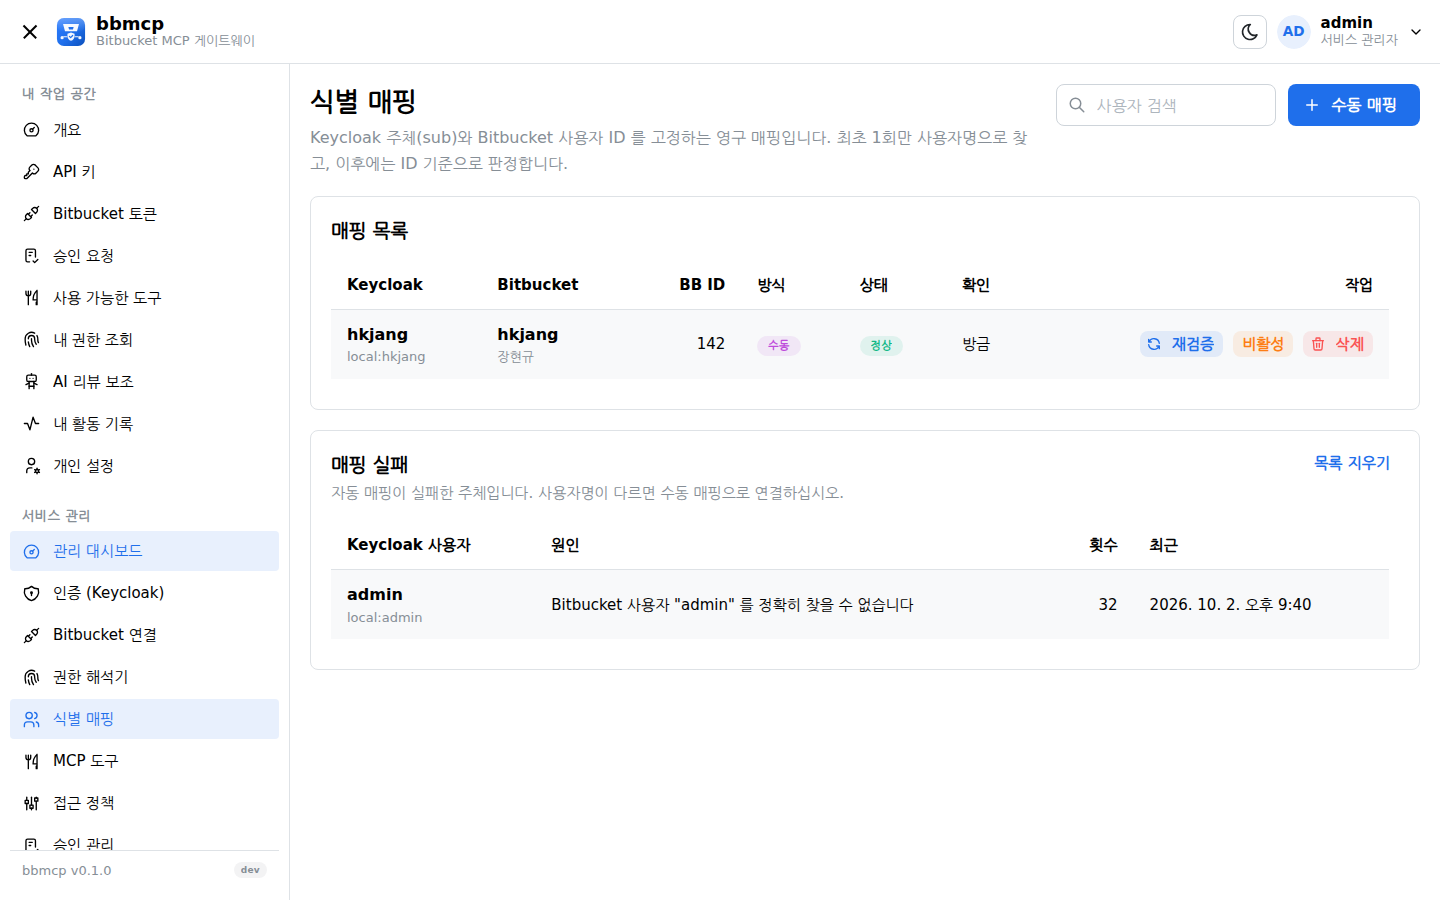Viewport: 1440px width, 900px height.
Task: Click the 수동 매핑 button
Action: pos(1354,105)
